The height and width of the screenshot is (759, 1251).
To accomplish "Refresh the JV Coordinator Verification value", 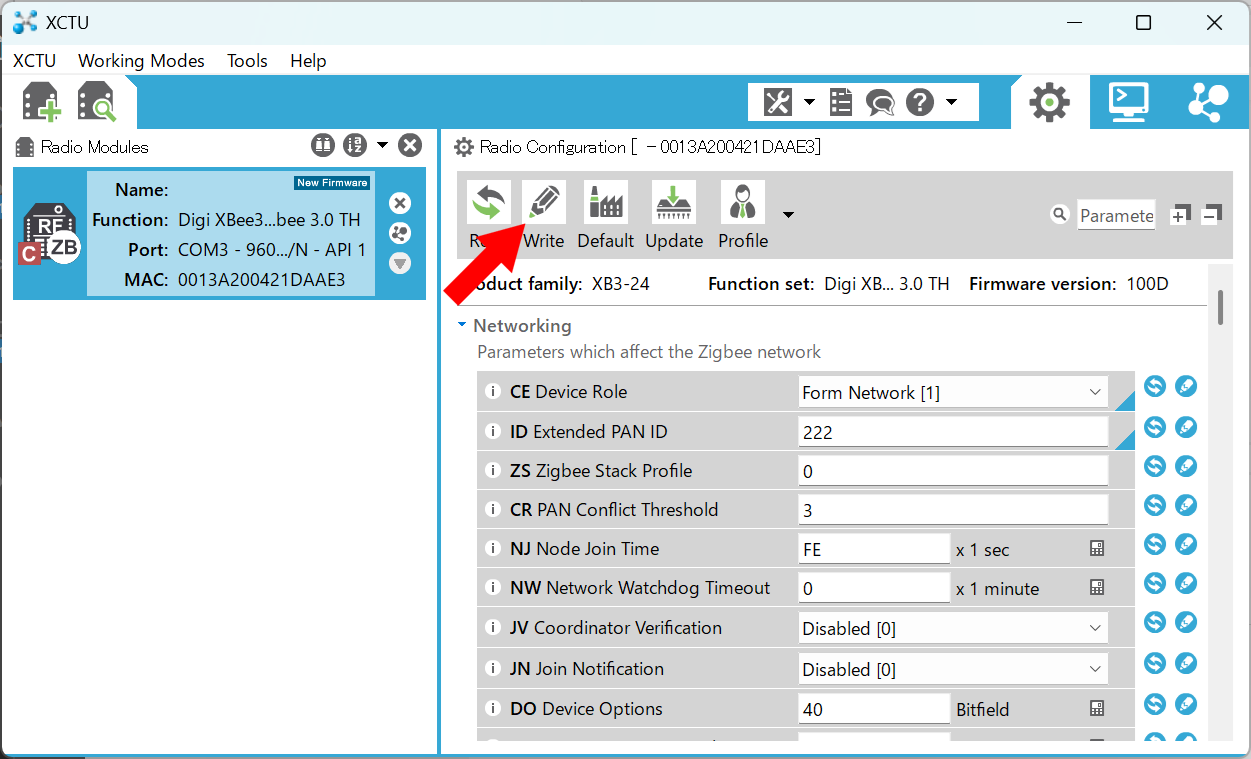I will click(x=1155, y=623).
